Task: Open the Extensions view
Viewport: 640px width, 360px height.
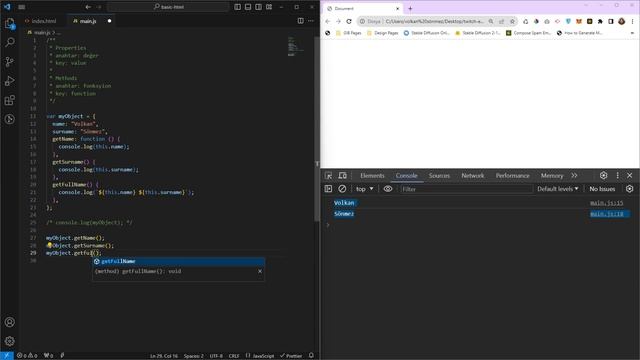Action: click(9, 100)
